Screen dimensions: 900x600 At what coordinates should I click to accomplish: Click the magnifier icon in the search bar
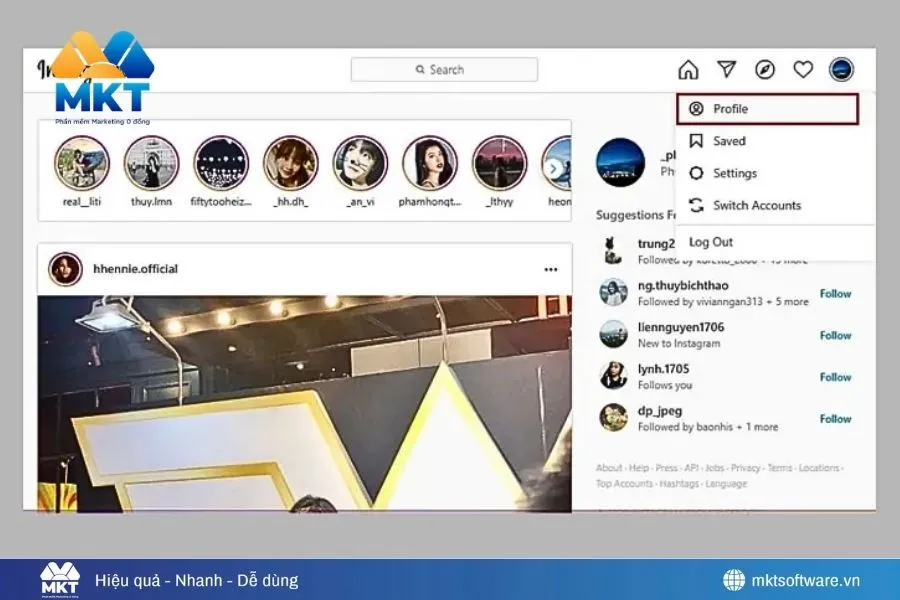[421, 69]
